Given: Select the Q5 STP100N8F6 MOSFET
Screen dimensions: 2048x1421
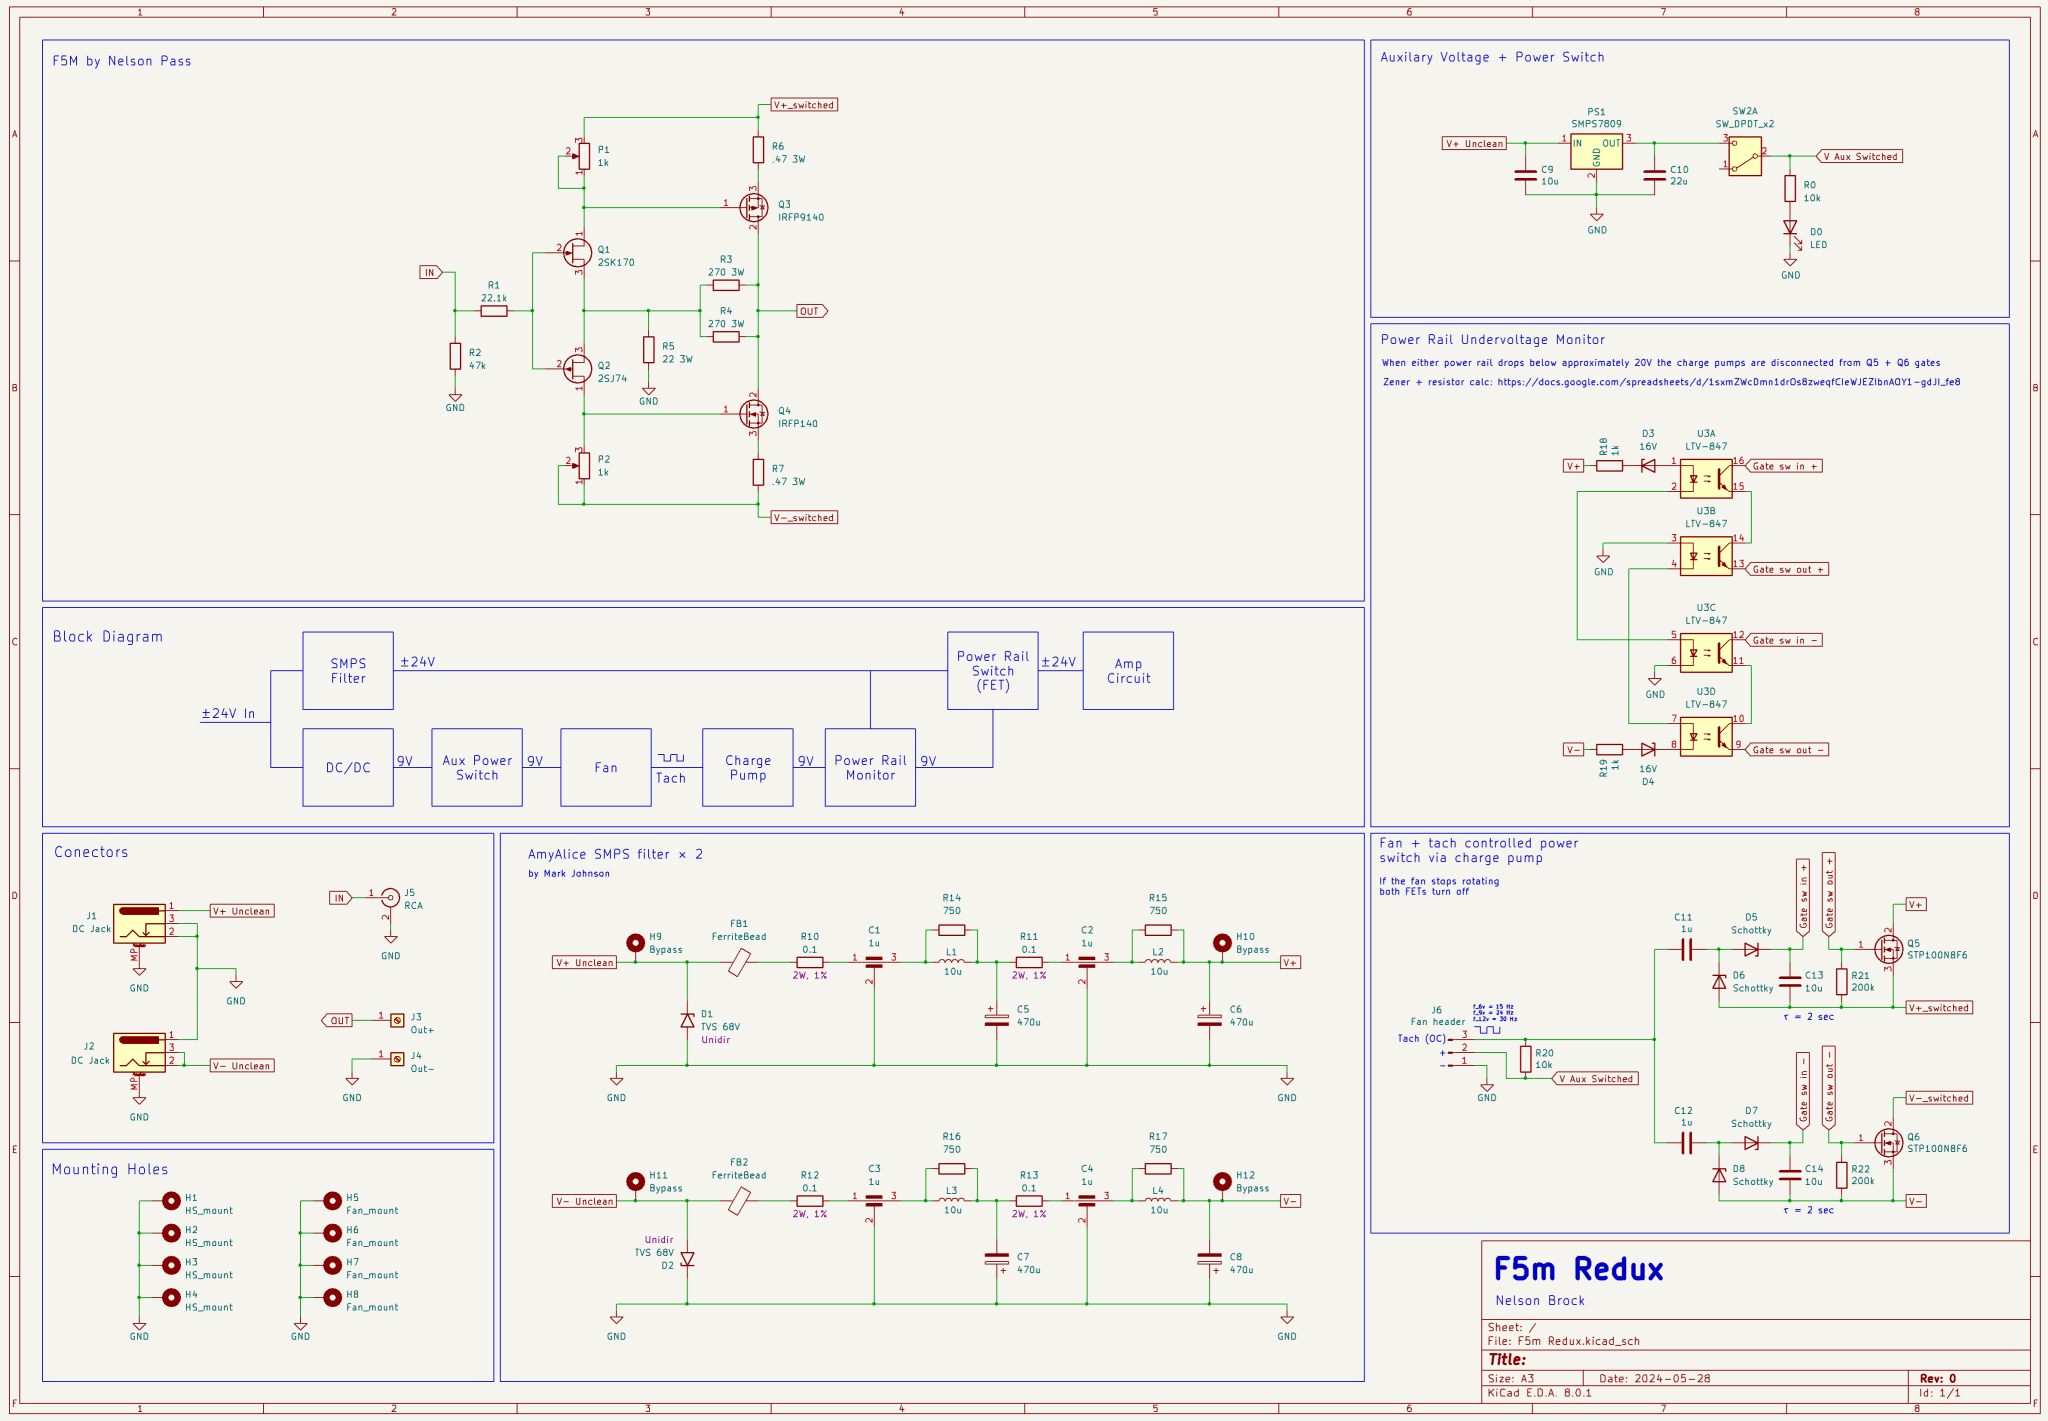Looking at the screenshot, I should click(x=1888, y=949).
